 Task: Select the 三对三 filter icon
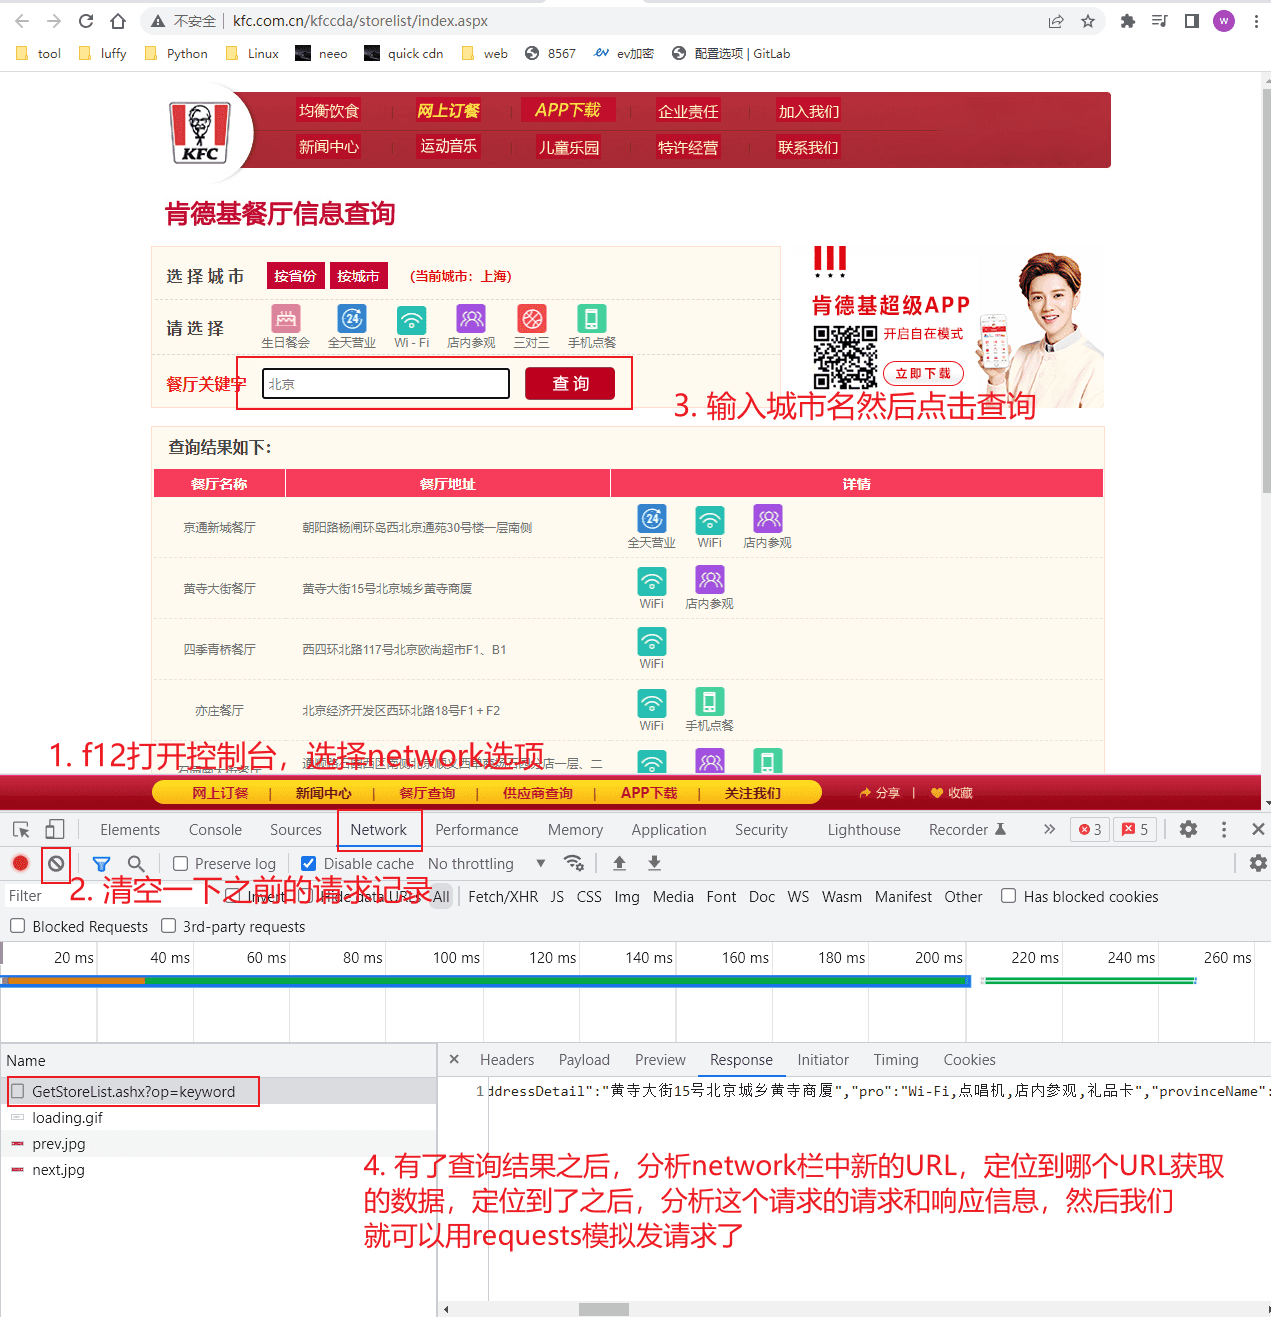[x=532, y=320]
